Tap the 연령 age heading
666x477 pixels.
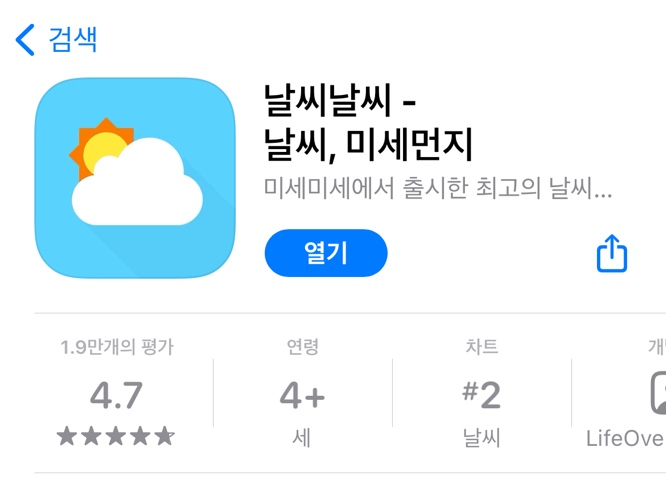tap(302, 347)
